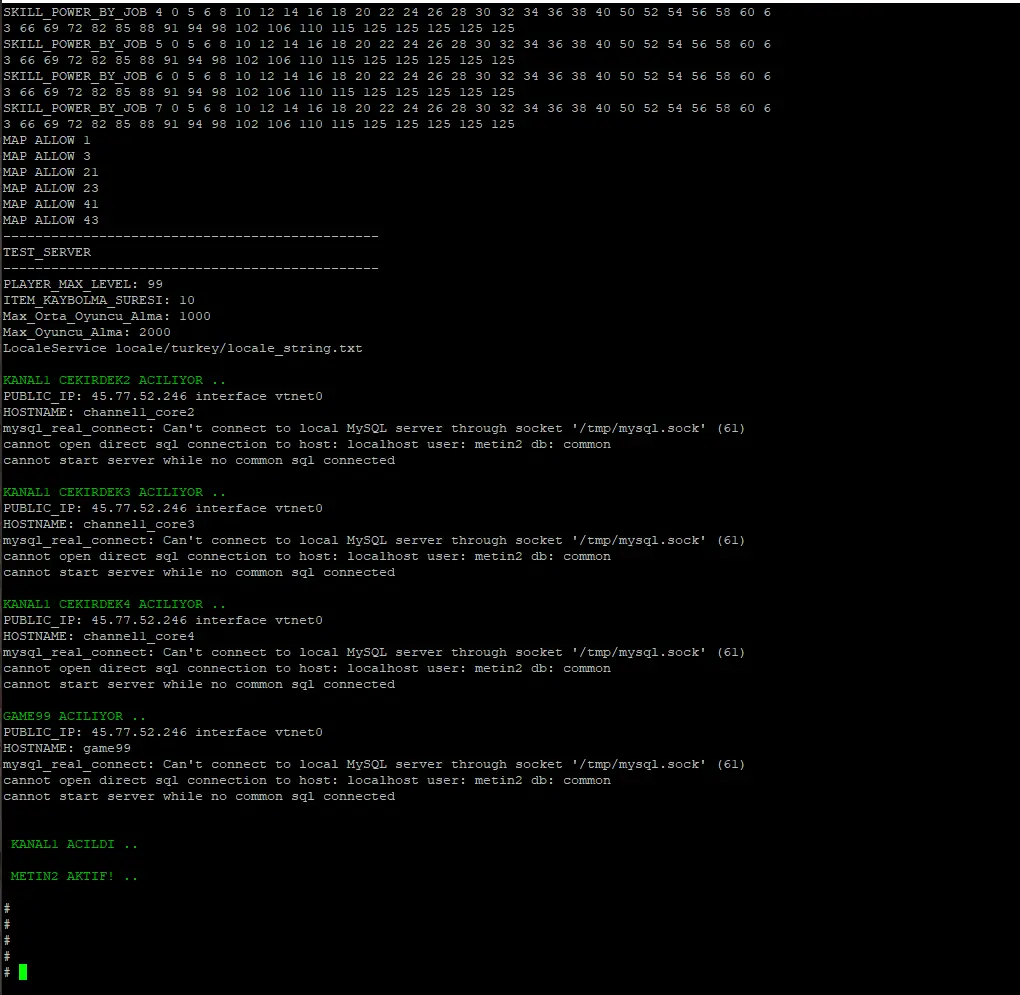Screen dimensions: 1020x995
Task: Click the 'MAP ALLOW 1' line
Action: tap(47, 140)
